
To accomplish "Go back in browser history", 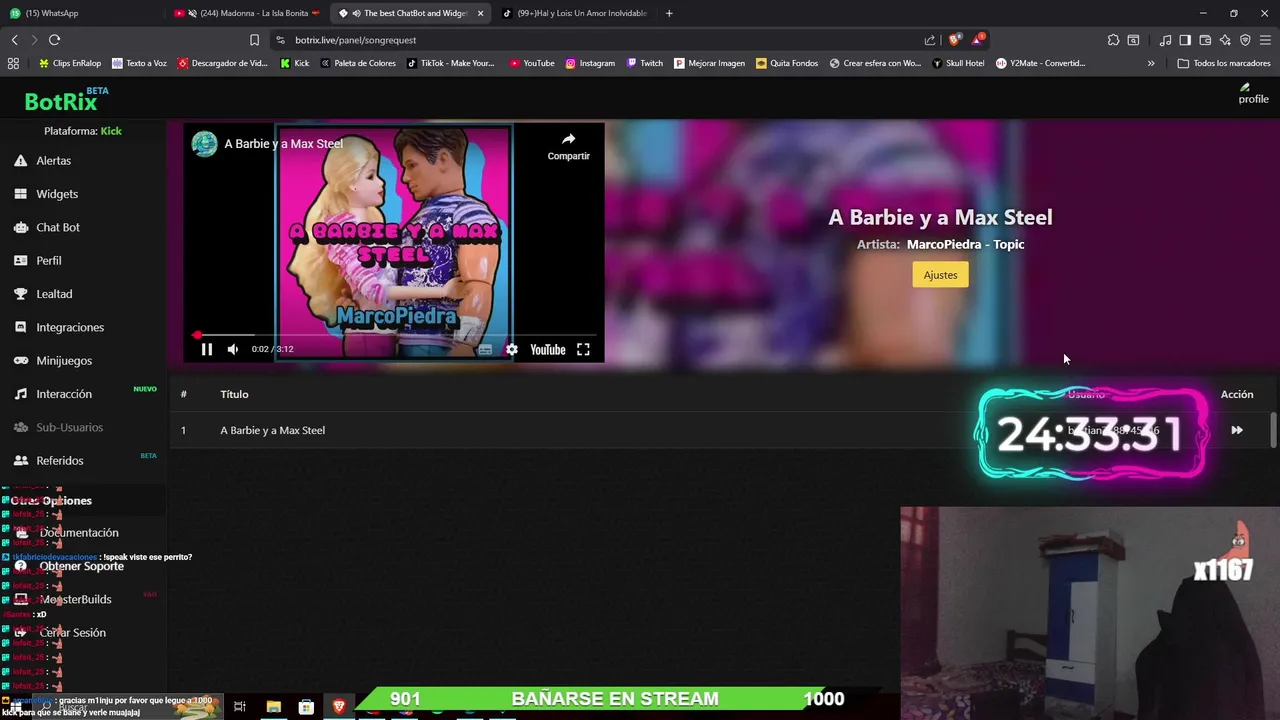I will [x=14, y=40].
